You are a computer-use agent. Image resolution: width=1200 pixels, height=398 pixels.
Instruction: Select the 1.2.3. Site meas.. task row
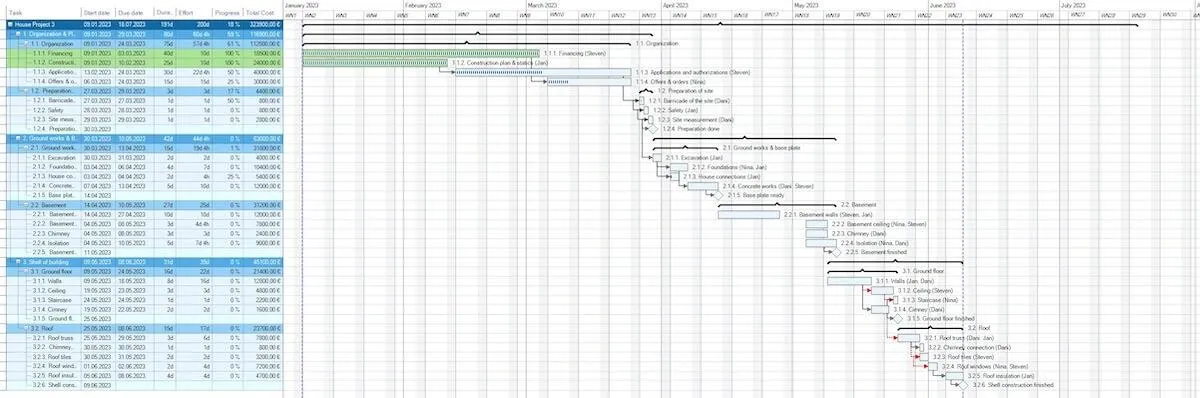(x=143, y=119)
